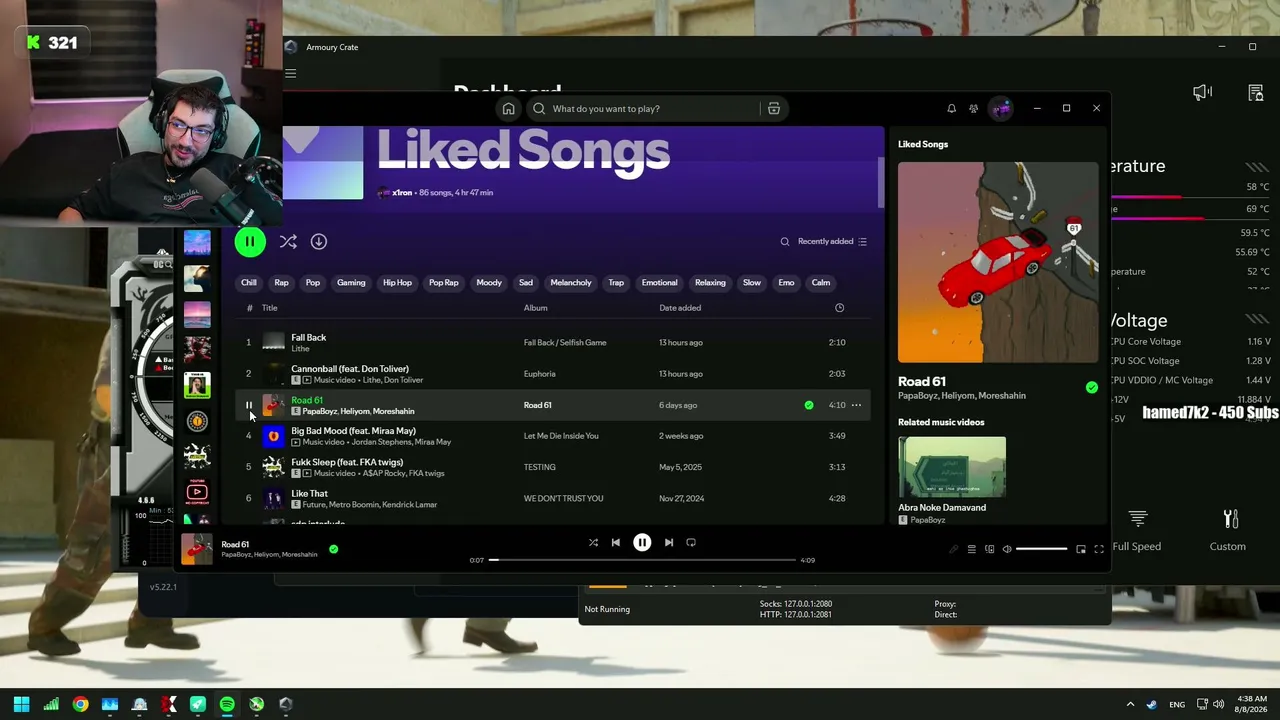Open Google Chrome from the taskbar

click(x=80, y=704)
